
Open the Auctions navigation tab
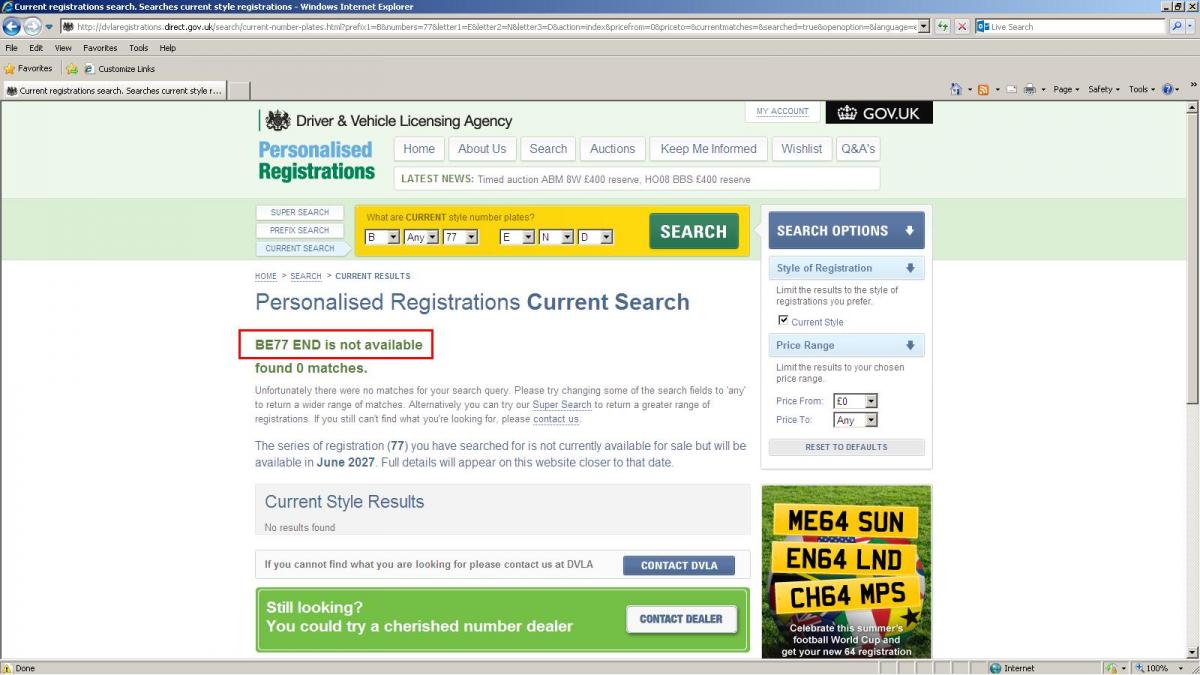[x=612, y=149]
